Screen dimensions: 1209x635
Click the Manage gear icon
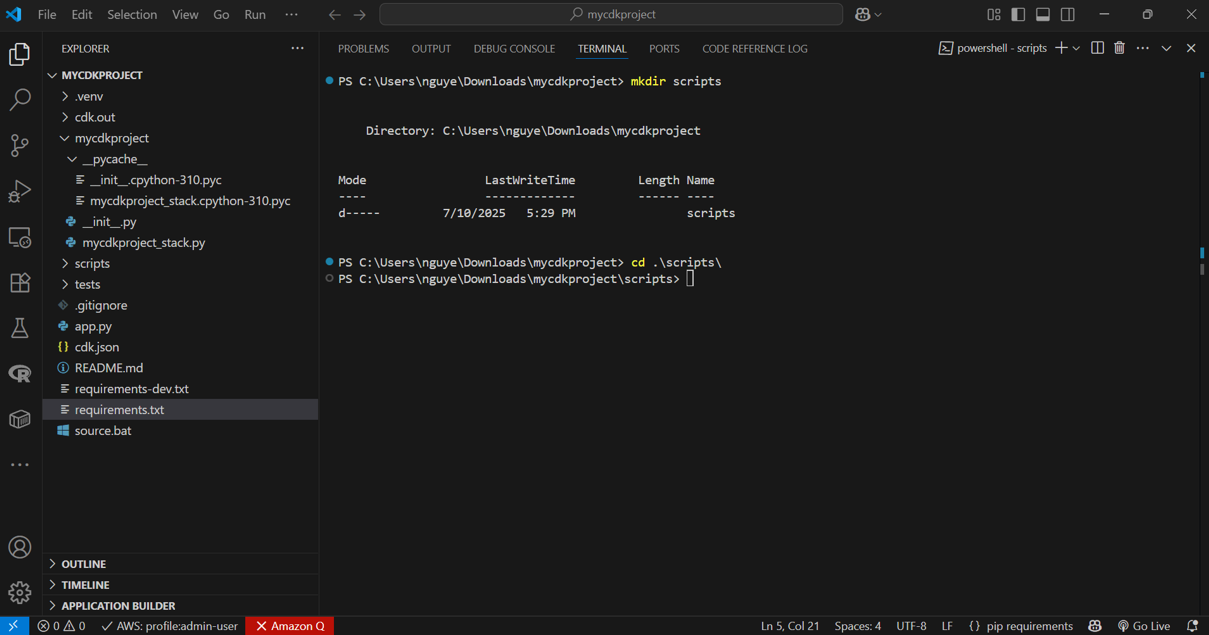[20, 593]
